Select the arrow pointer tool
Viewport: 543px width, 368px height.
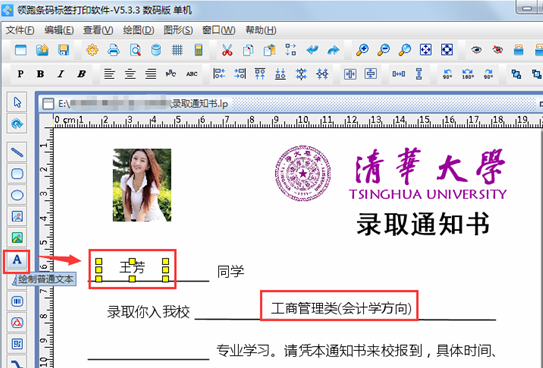[x=17, y=102]
